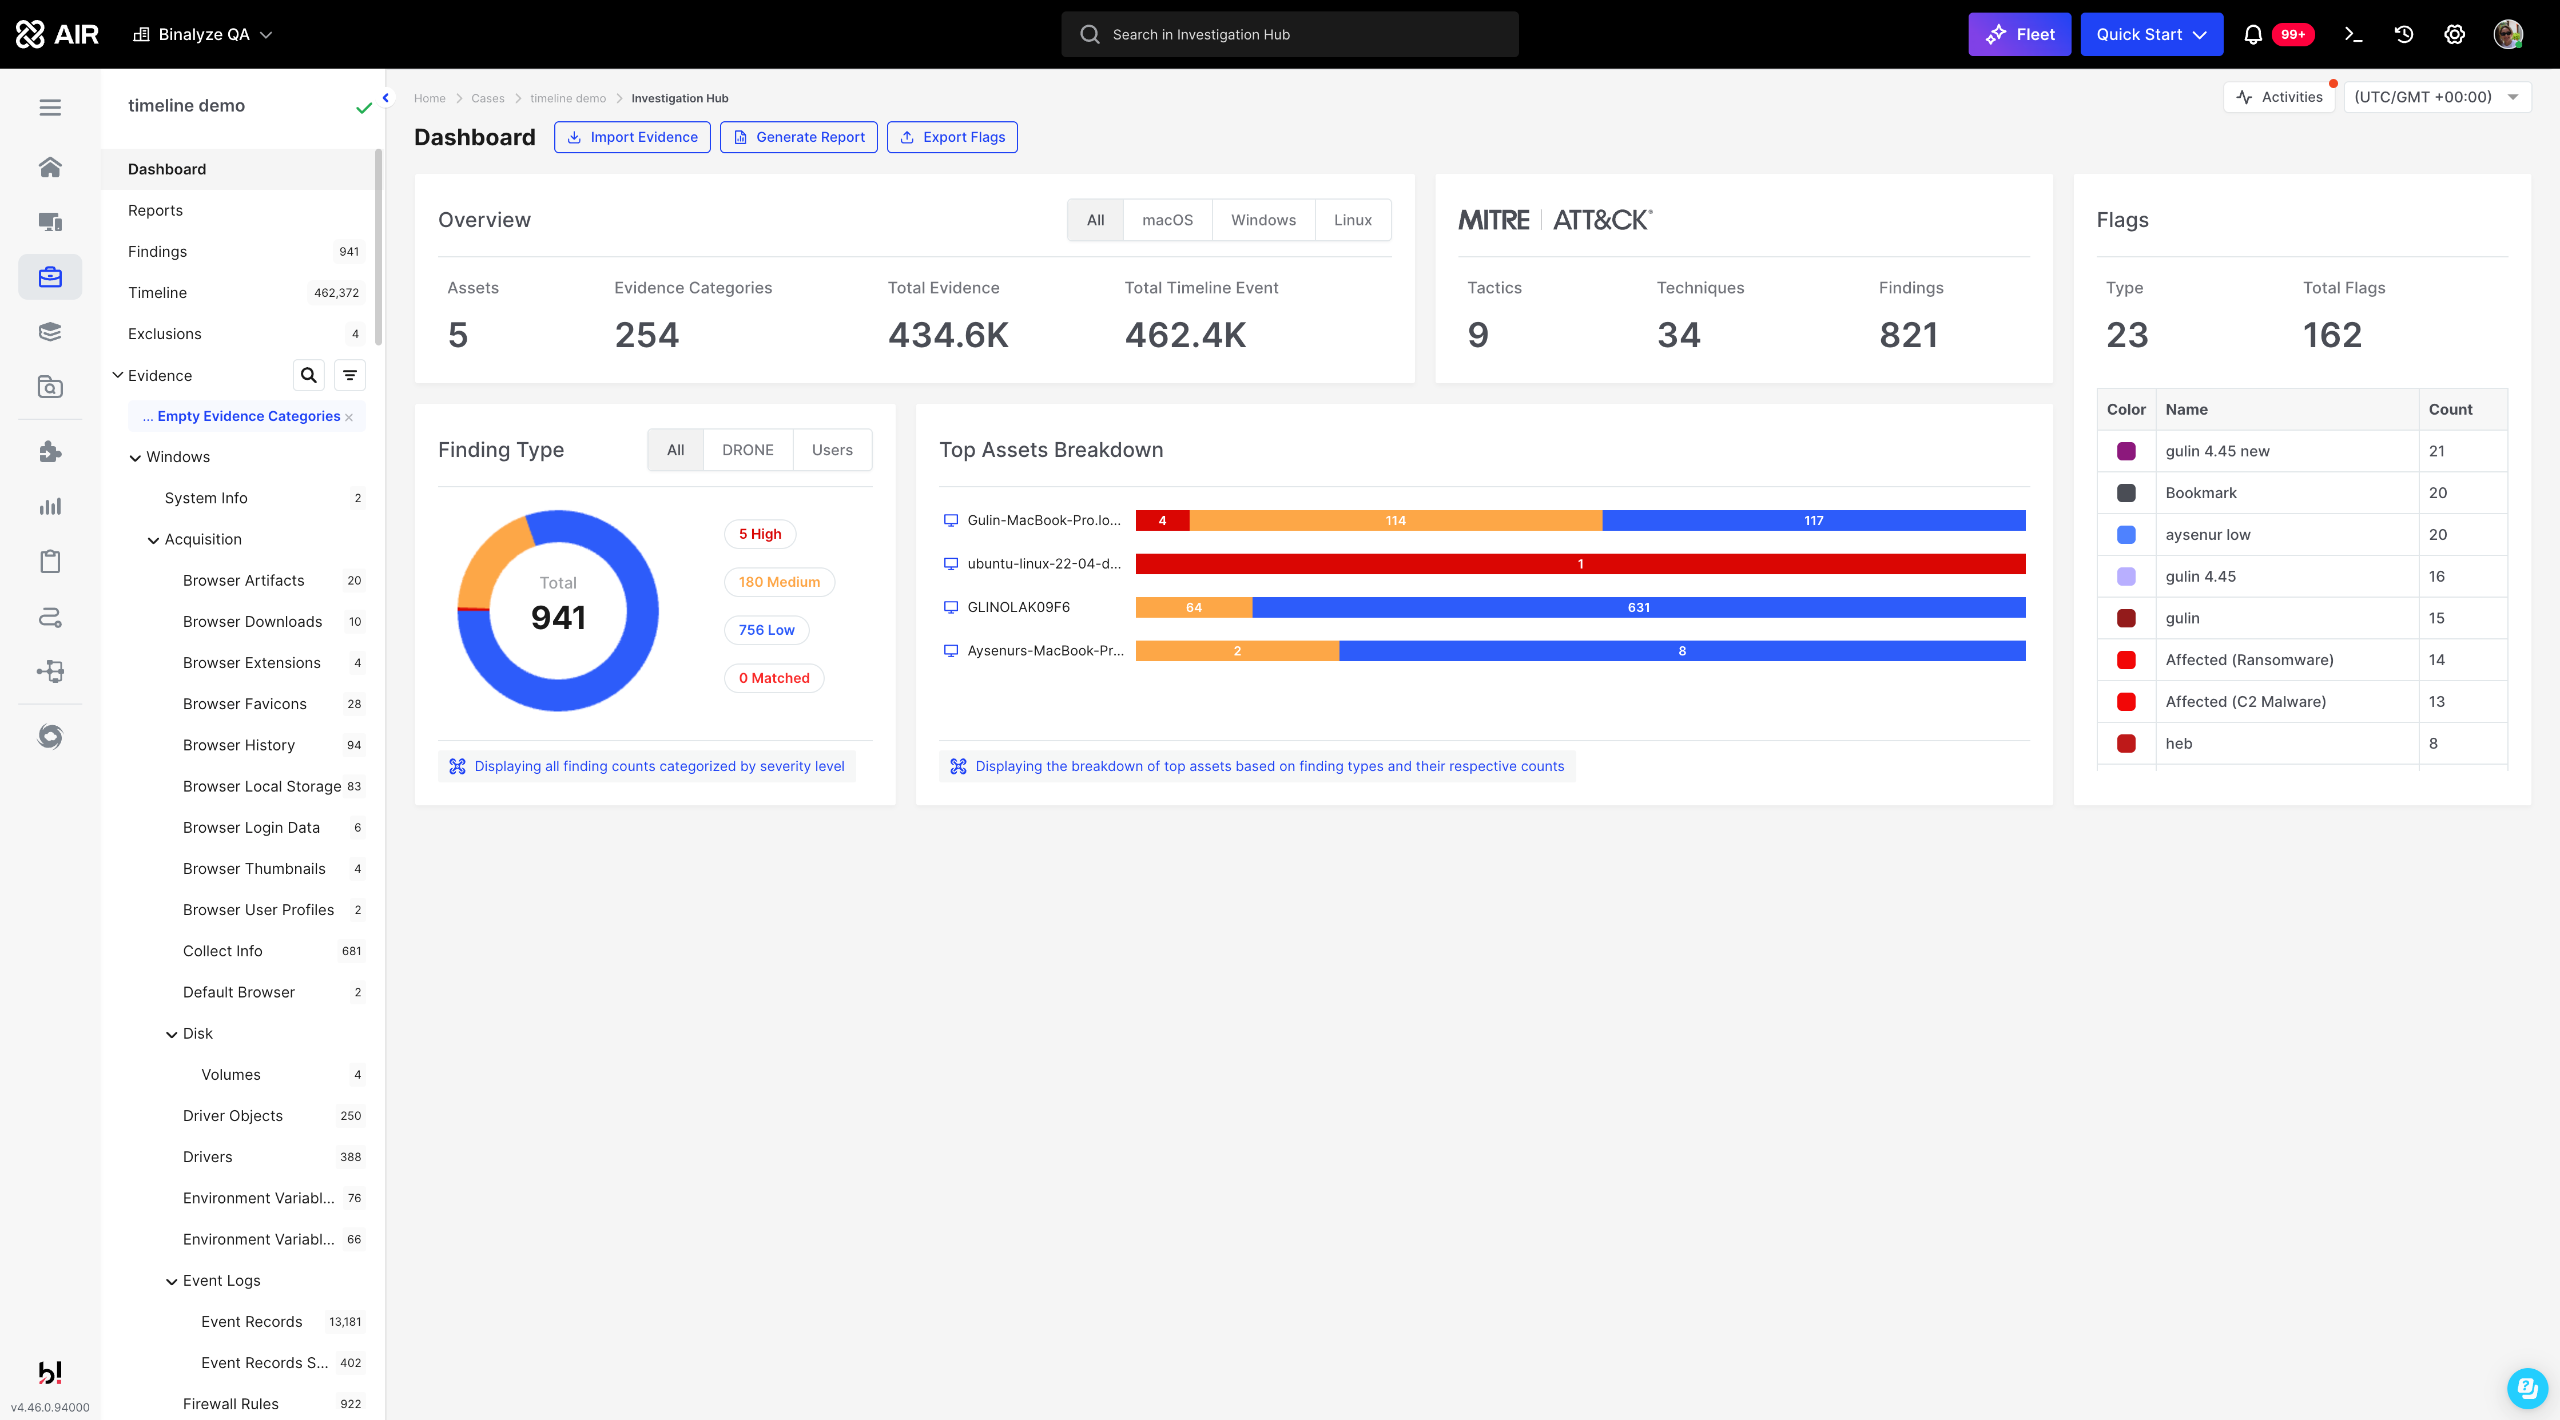Open the home icon in left sidebar
The height and width of the screenshot is (1420, 2560).
(50, 167)
